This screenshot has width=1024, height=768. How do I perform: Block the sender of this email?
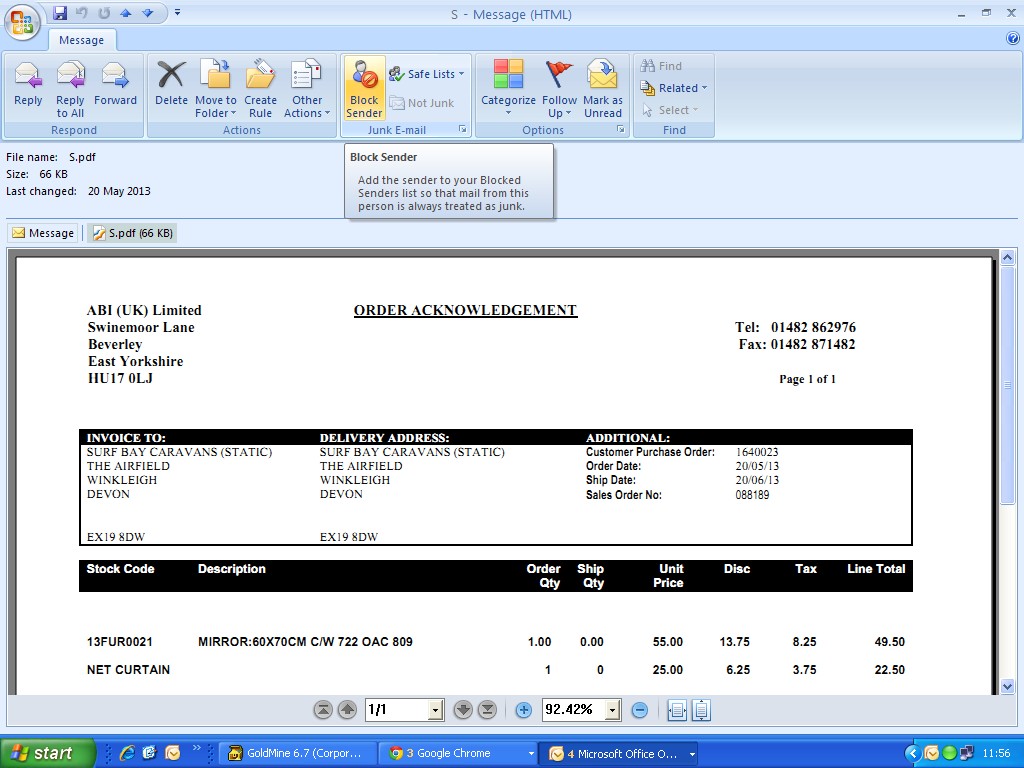point(364,88)
